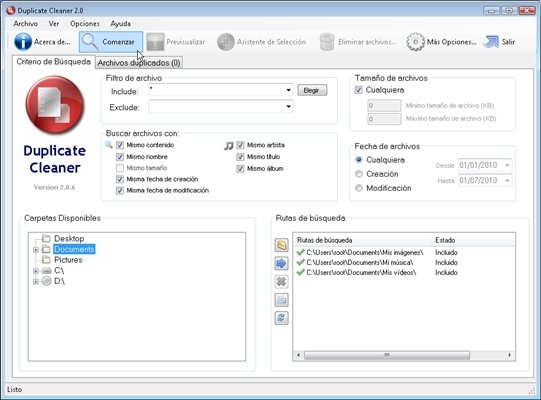541x400 pixels.
Task: Open the Archivo menu
Action: [26, 24]
